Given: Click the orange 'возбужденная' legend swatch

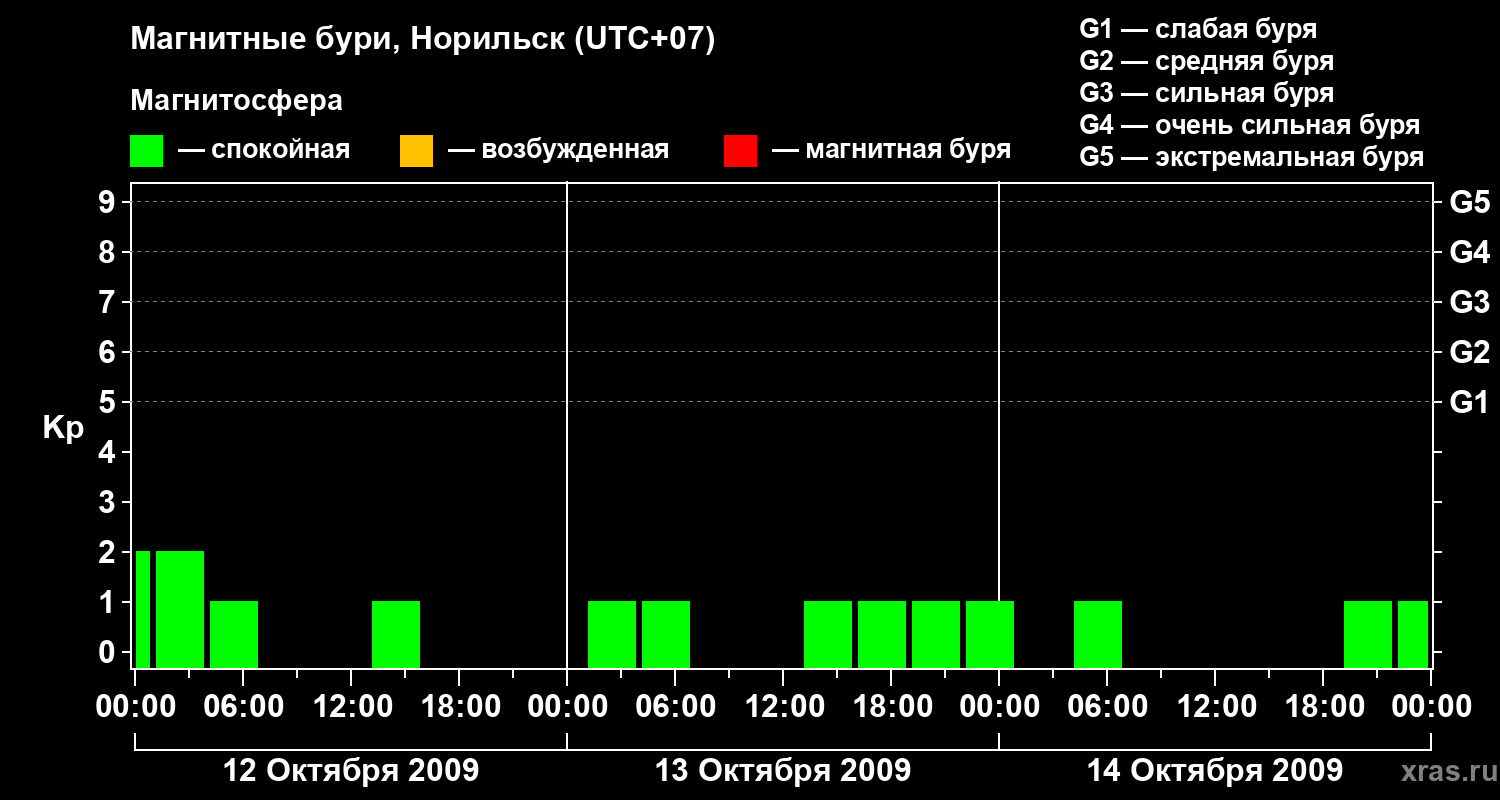Looking at the screenshot, I should pos(416,150).
